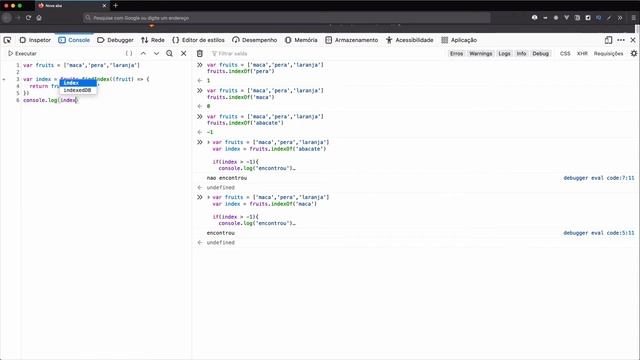Pretty print code with braces icon

129,53
